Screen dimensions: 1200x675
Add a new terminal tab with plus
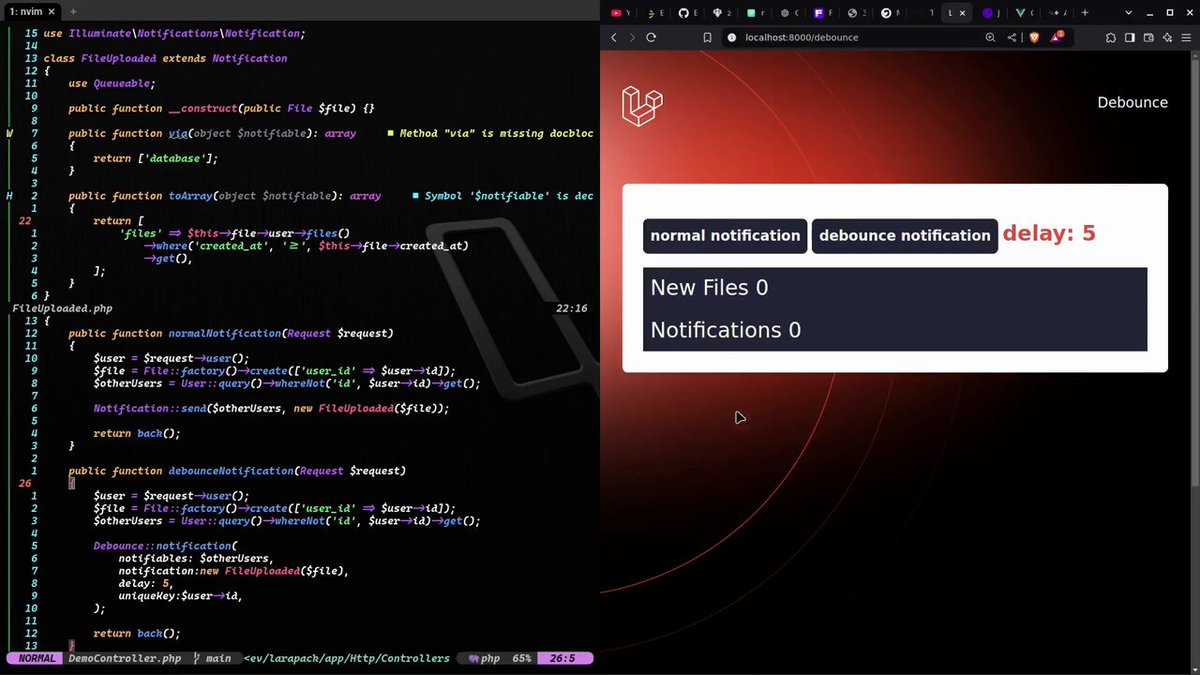tap(73, 11)
